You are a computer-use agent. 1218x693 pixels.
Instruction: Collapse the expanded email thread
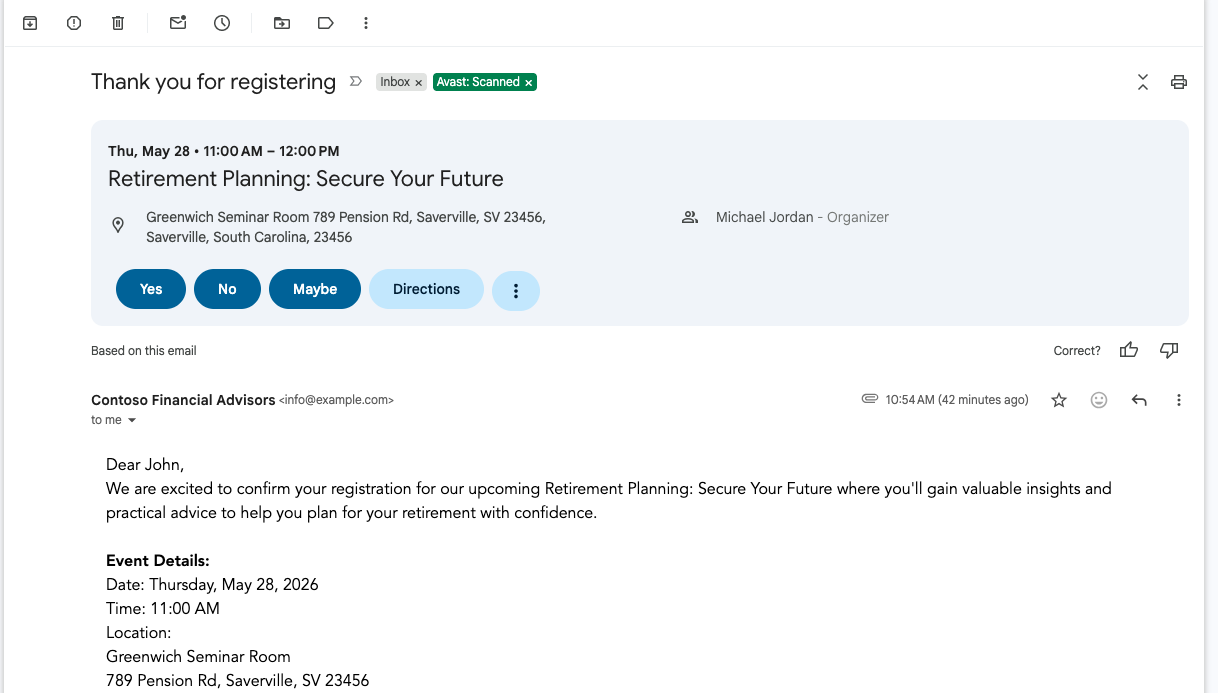[1142, 82]
